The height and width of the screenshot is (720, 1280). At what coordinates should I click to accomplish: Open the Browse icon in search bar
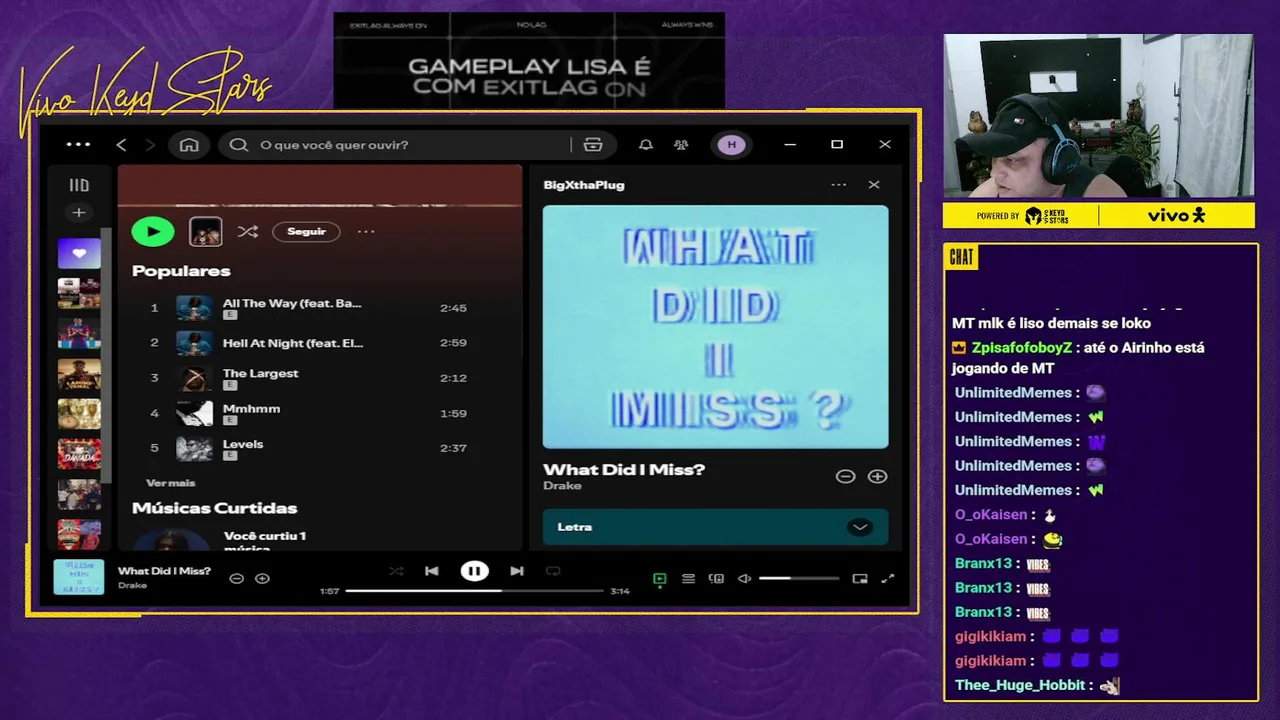[593, 145]
